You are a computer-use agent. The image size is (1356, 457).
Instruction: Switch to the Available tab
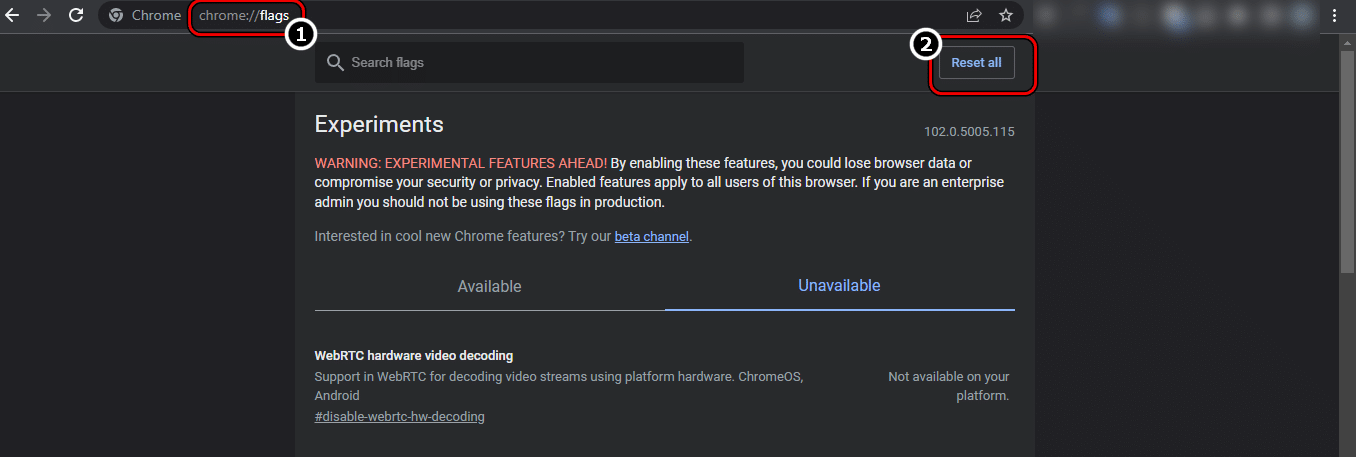(x=489, y=287)
